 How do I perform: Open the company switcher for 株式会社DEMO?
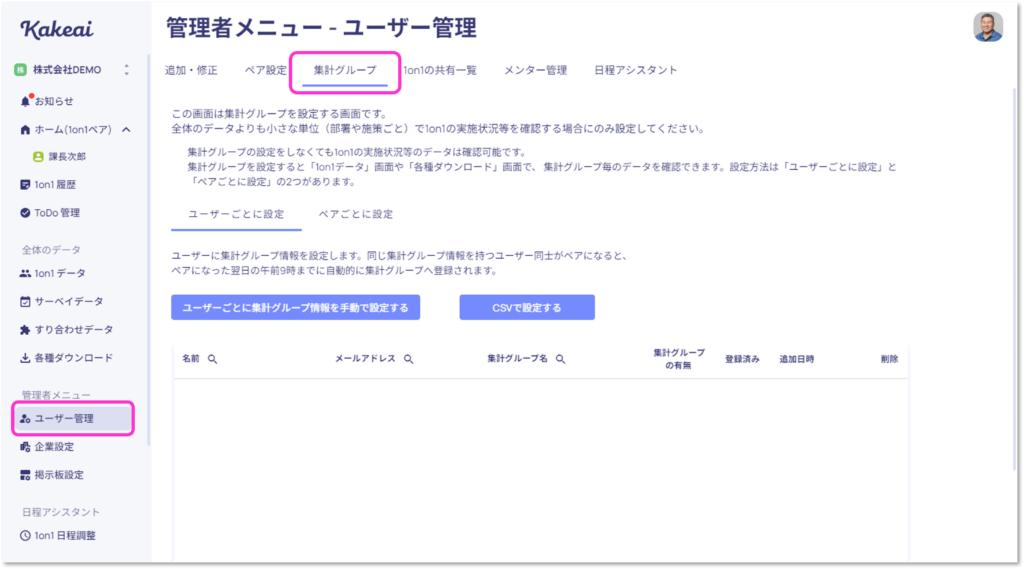(127, 70)
